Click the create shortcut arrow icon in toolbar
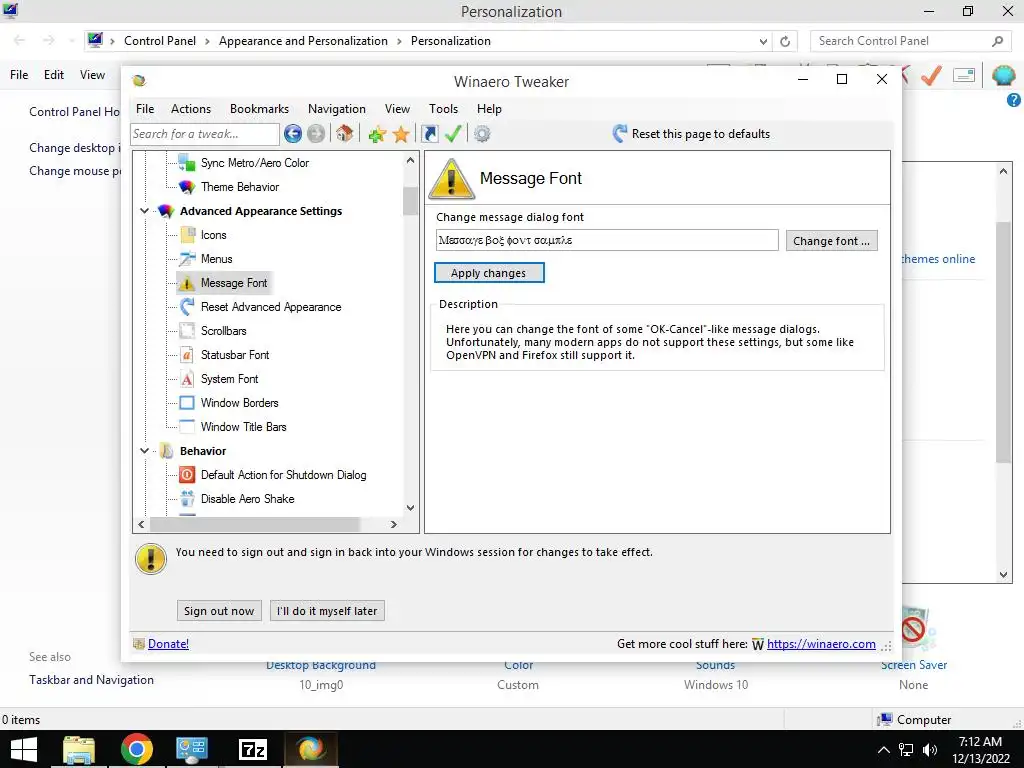This screenshot has width=1024, height=768. point(430,134)
